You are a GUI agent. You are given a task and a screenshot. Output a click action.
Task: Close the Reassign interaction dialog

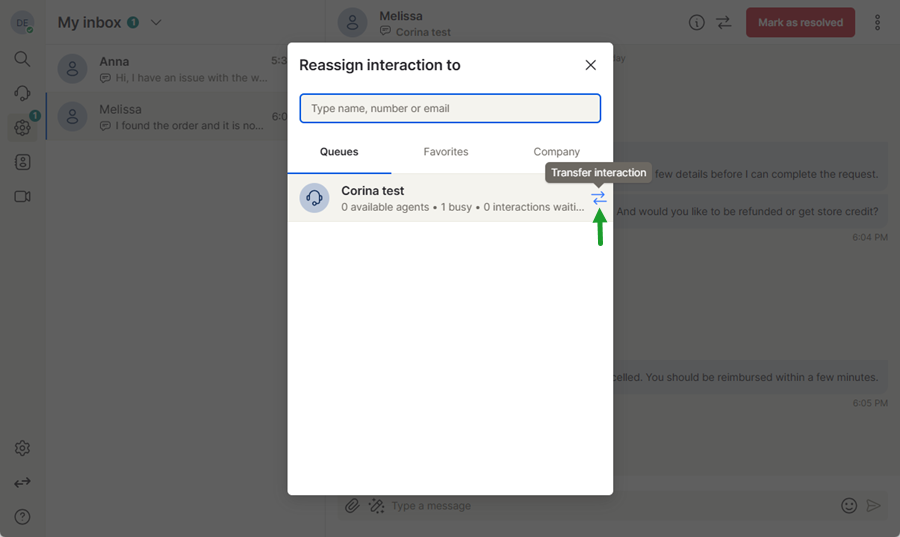click(x=590, y=65)
